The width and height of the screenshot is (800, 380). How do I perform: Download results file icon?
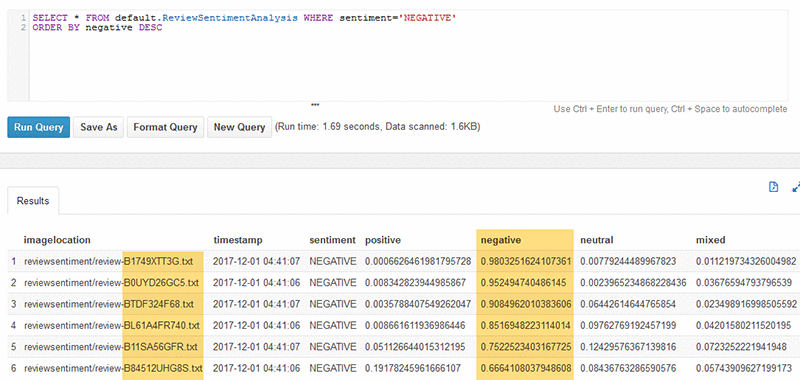[773, 187]
